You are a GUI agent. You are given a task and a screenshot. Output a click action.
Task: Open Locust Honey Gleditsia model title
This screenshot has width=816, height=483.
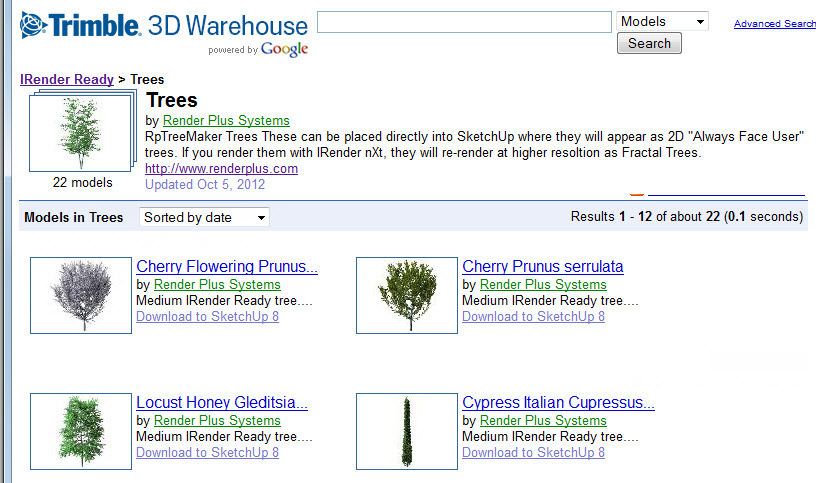[222, 402]
